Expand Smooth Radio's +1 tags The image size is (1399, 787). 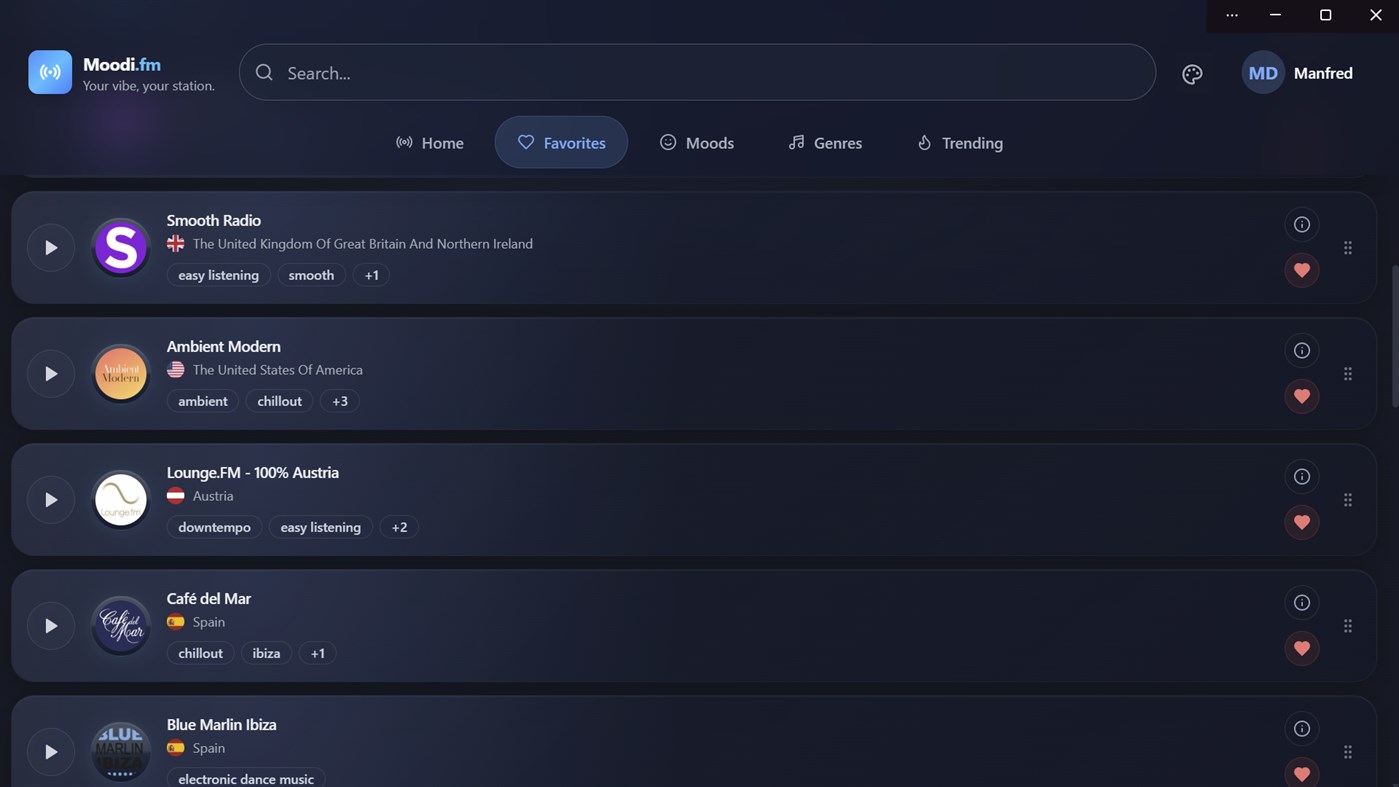(371, 275)
